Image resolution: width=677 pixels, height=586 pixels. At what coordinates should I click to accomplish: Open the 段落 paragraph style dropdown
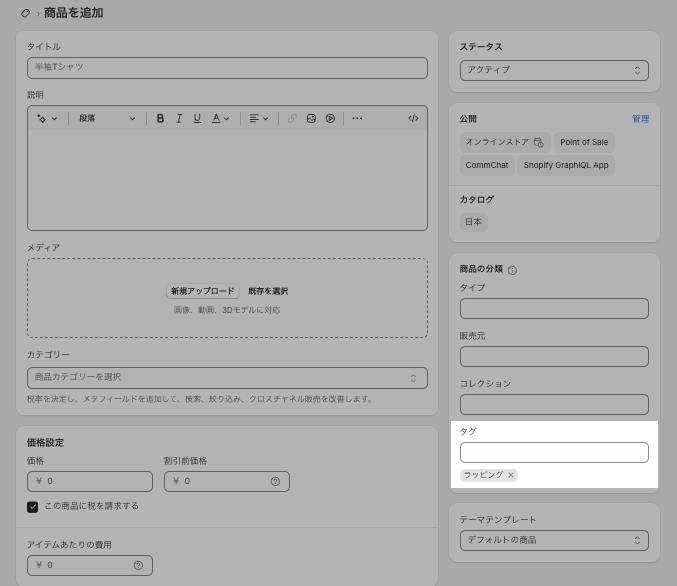(107, 118)
